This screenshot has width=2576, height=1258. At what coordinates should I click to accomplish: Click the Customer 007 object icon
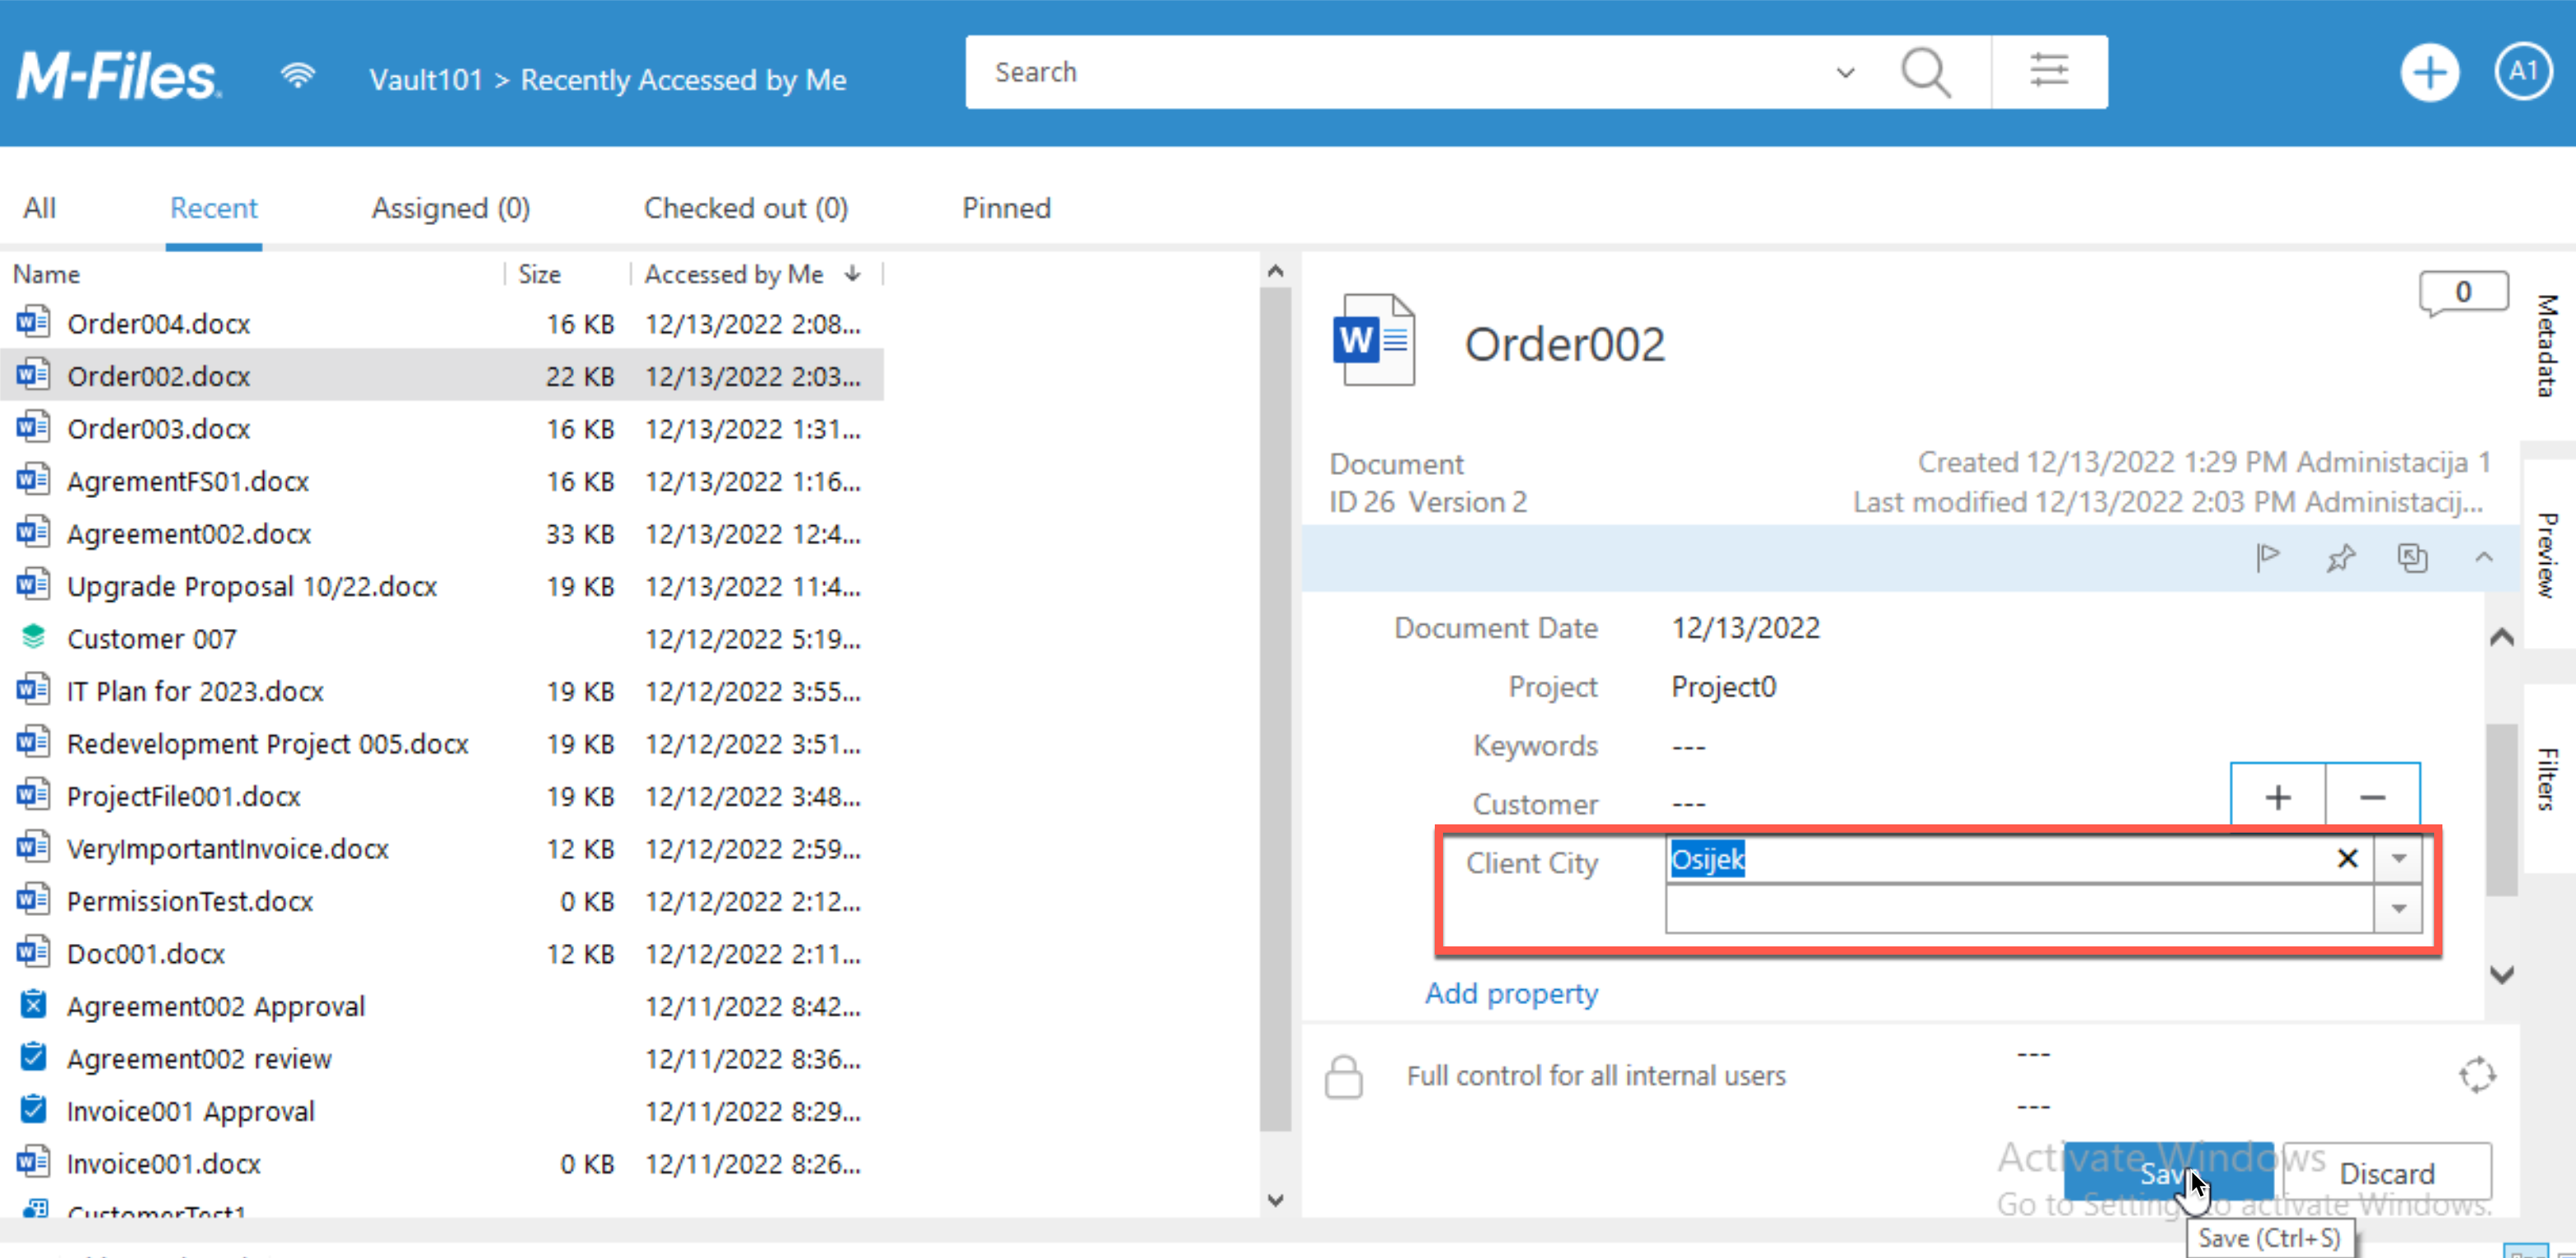point(33,637)
